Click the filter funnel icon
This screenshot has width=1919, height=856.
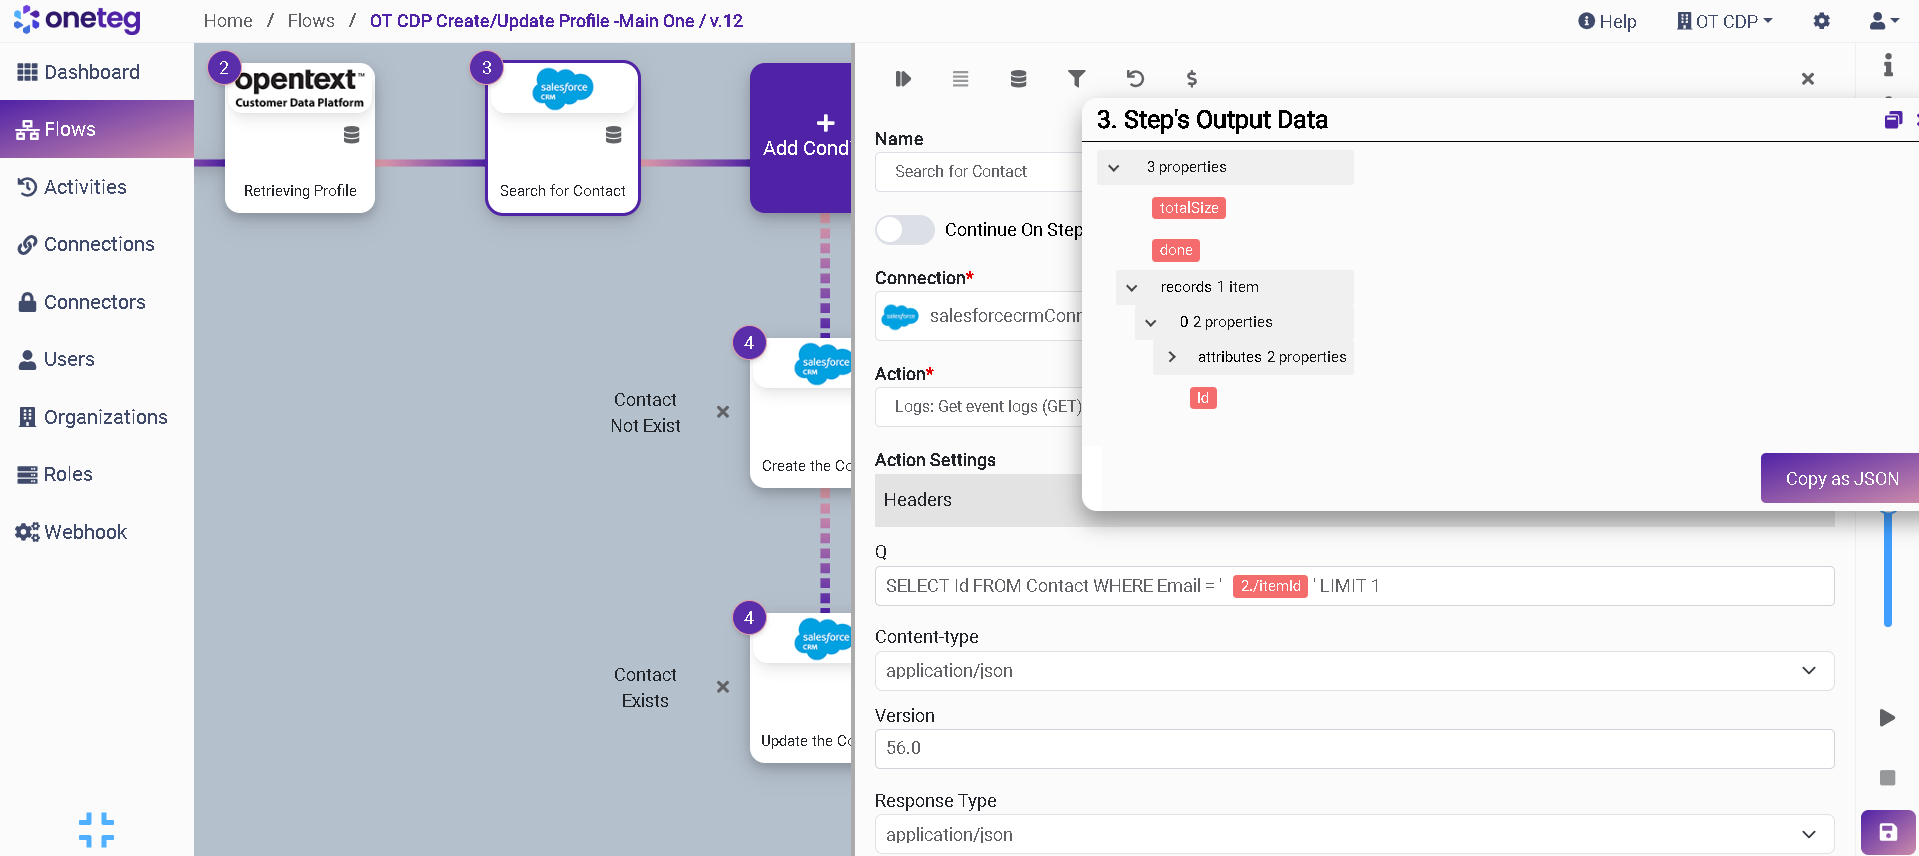point(1076,79)
